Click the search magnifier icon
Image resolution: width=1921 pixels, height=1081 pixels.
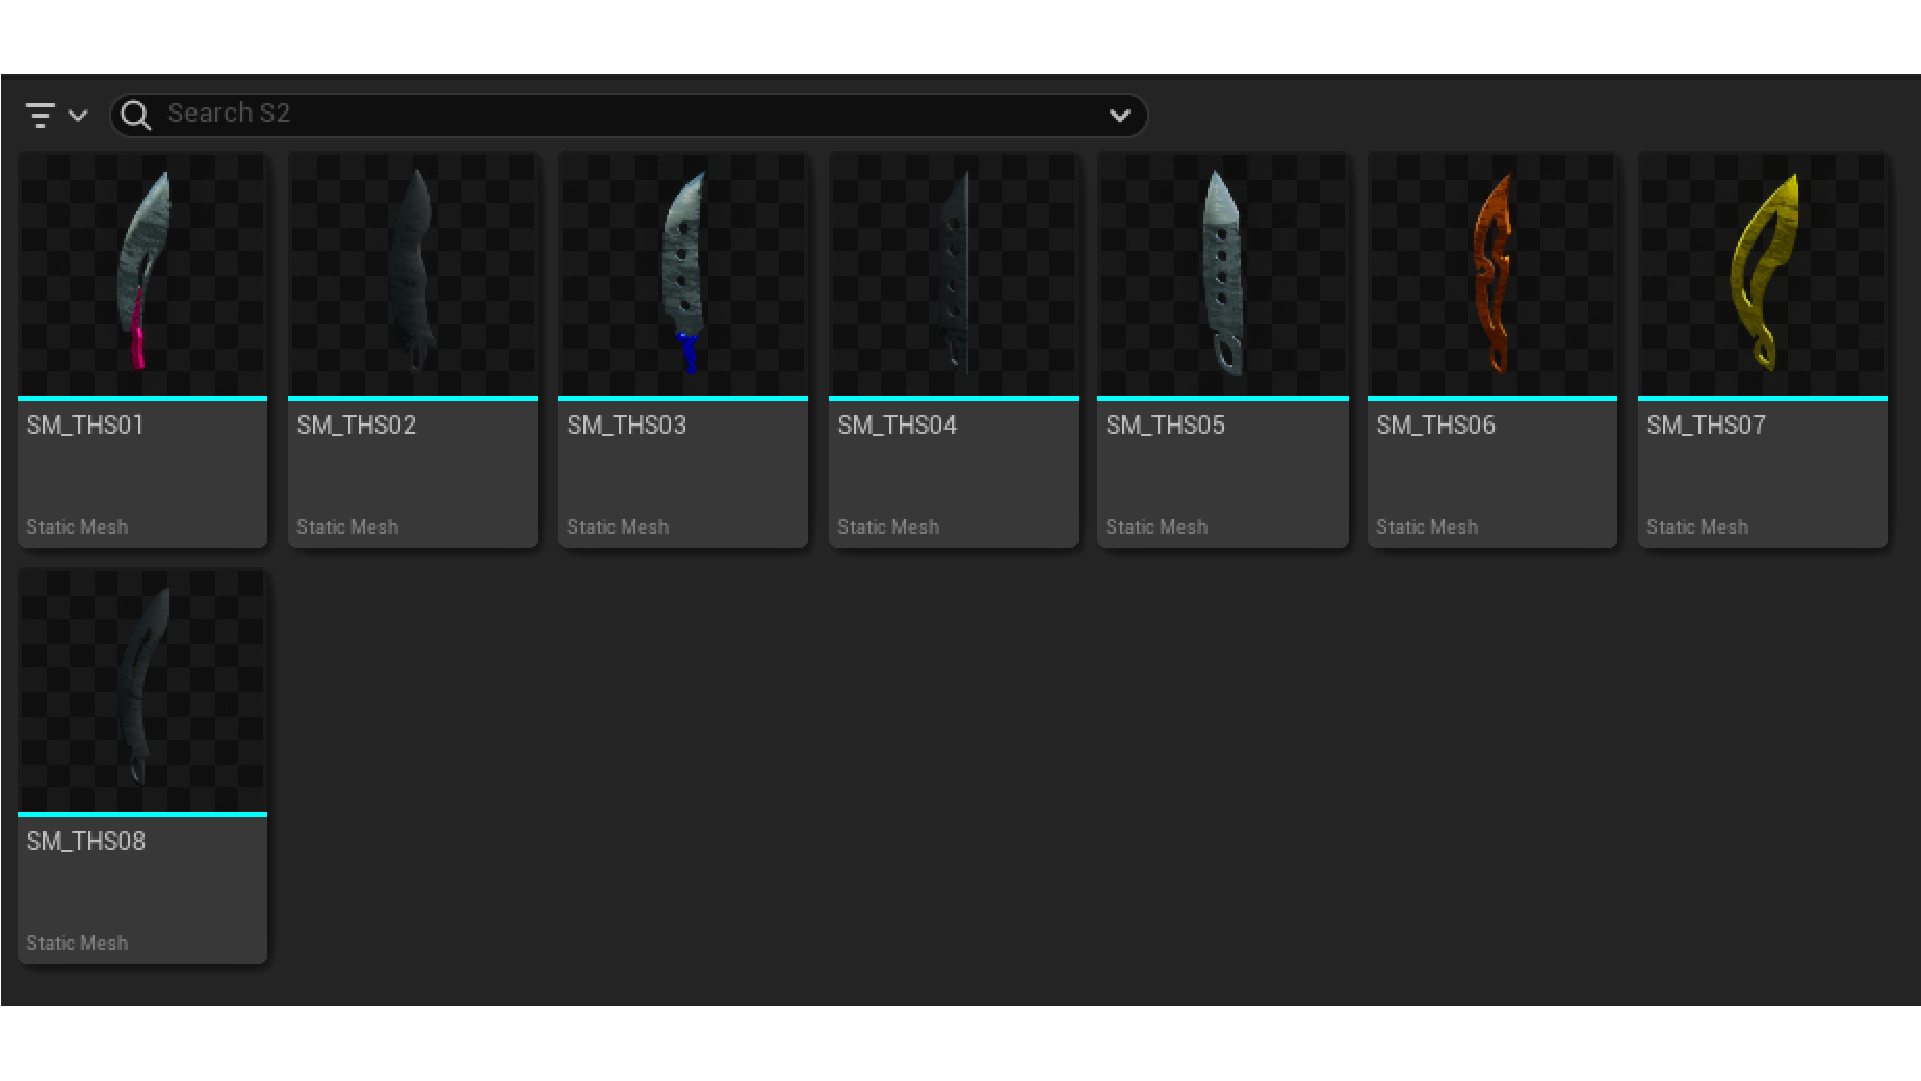click(x=136, y=115)
